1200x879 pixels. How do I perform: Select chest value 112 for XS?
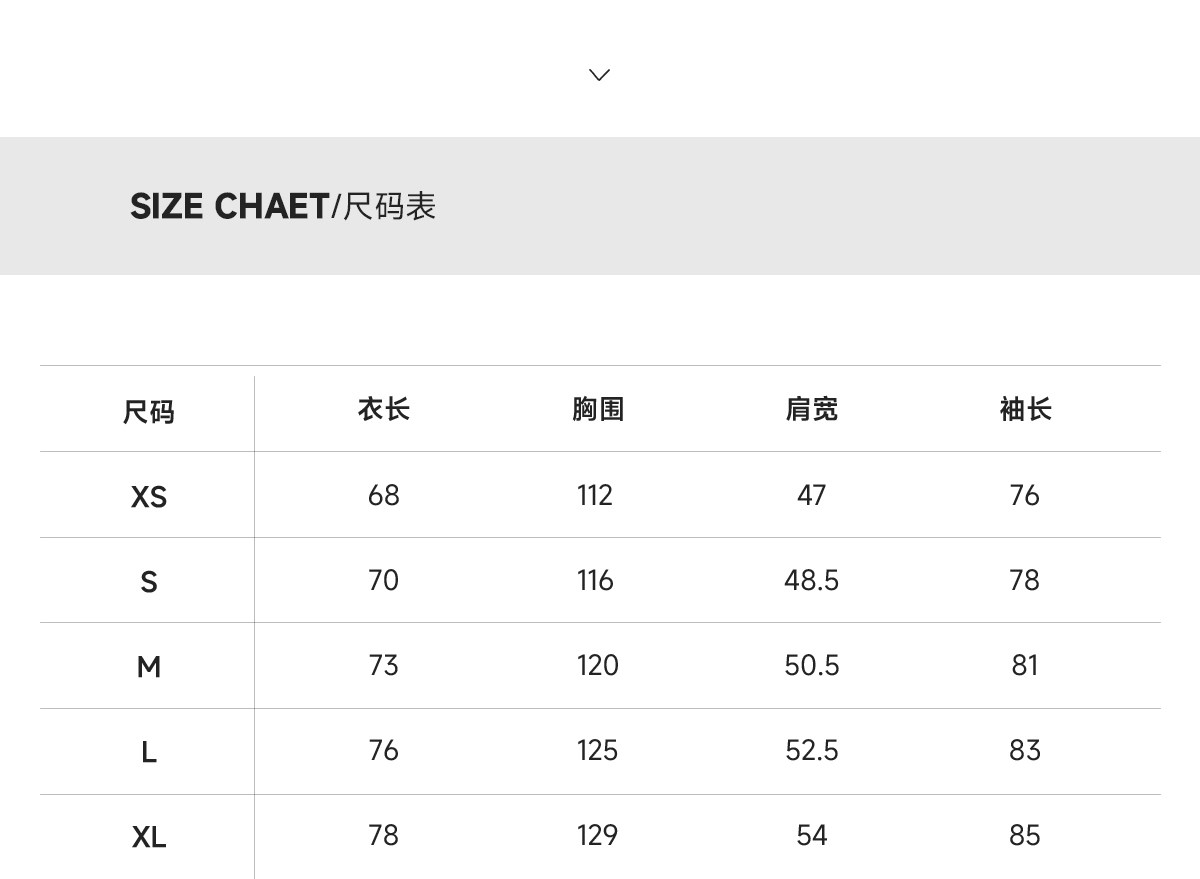(595, 495)
